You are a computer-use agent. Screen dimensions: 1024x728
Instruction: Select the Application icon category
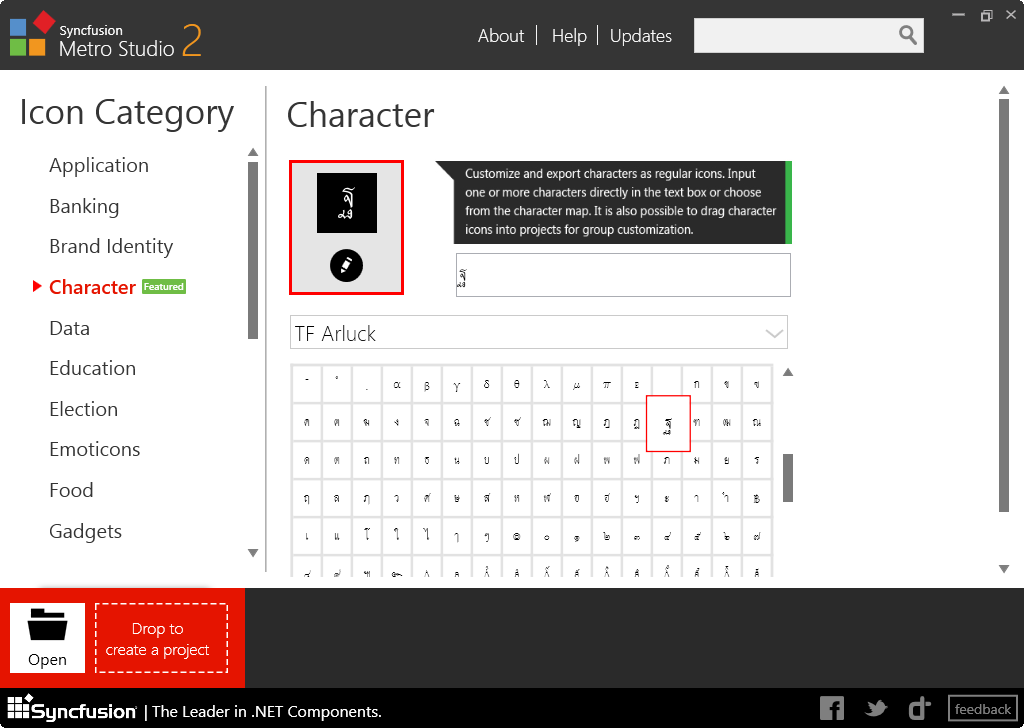[99, 165]
